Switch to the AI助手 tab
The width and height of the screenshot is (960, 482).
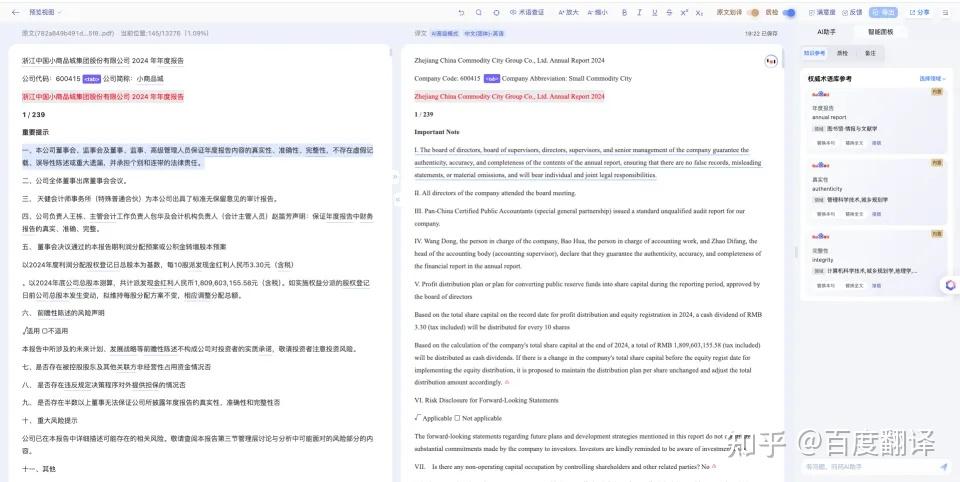[826, 32]
